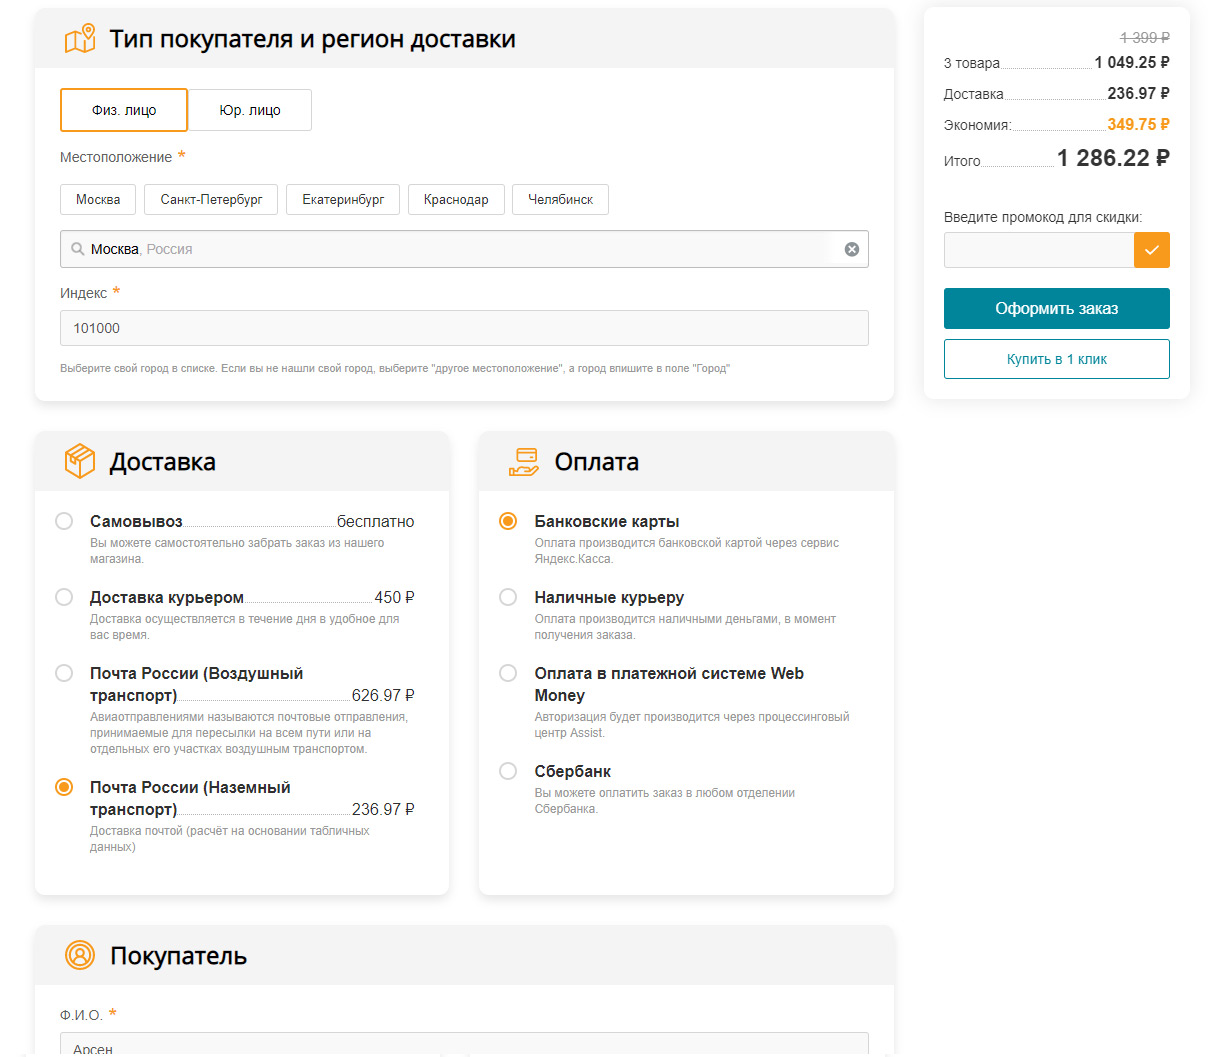Select Почта России air transport delivery
The image size is (1208, 1057).
(64, 673)
